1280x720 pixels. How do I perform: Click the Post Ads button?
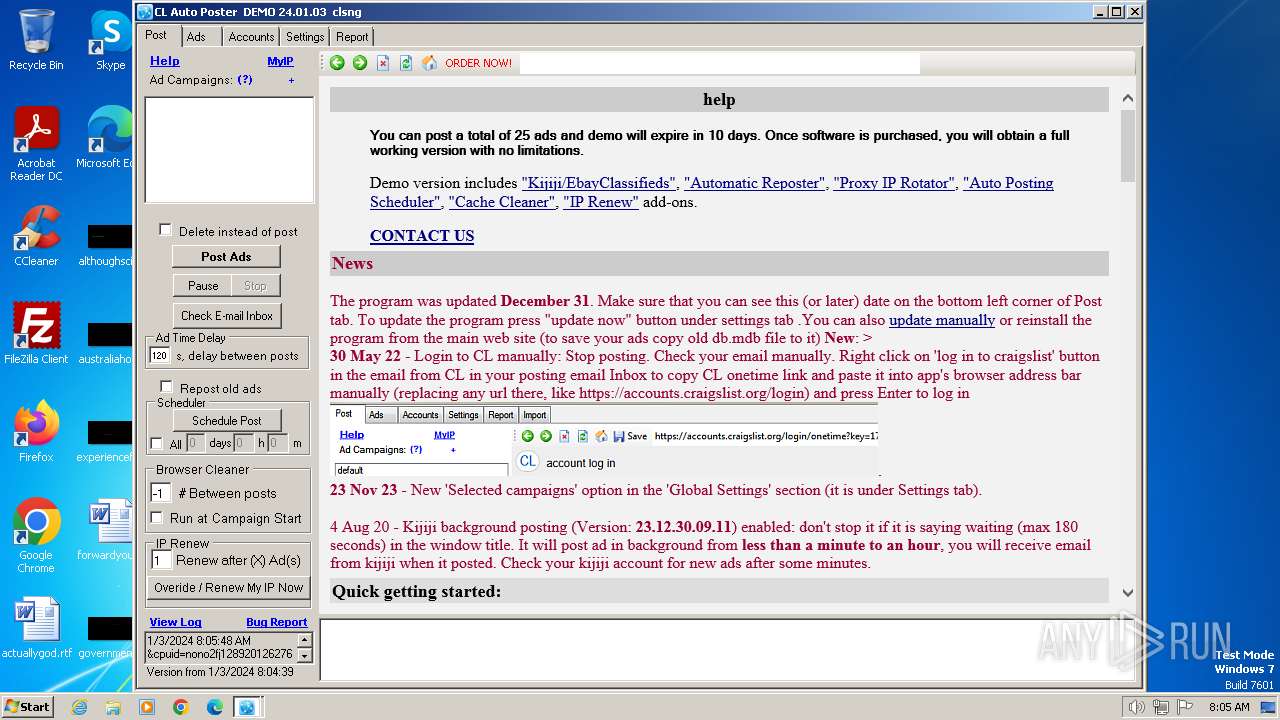tap(226, 256)
